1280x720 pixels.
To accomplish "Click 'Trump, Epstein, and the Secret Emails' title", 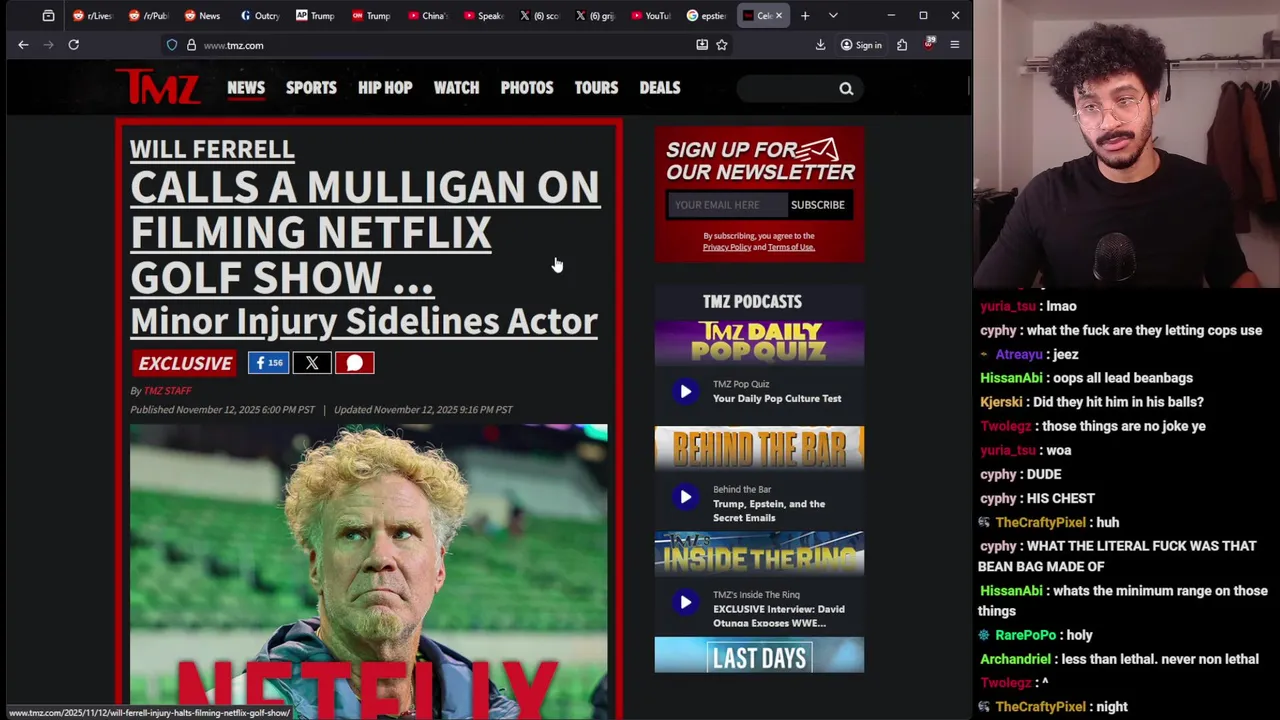I will tap(769, 511).
